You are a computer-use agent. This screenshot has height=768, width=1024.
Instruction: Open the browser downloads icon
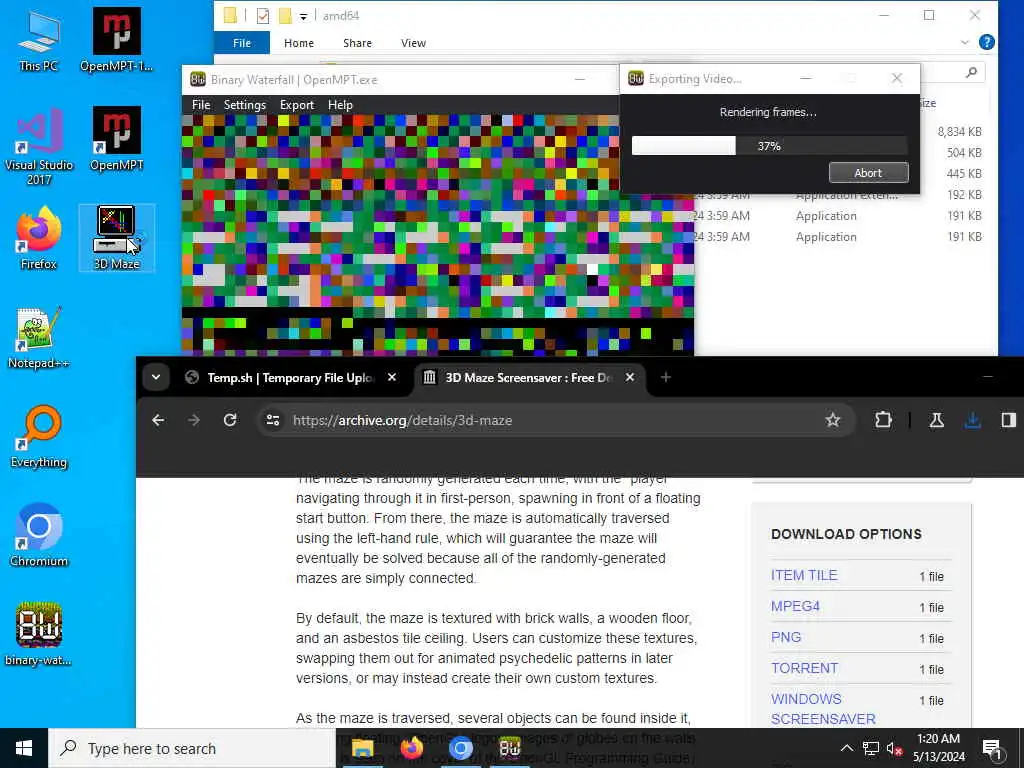point(972,420)
